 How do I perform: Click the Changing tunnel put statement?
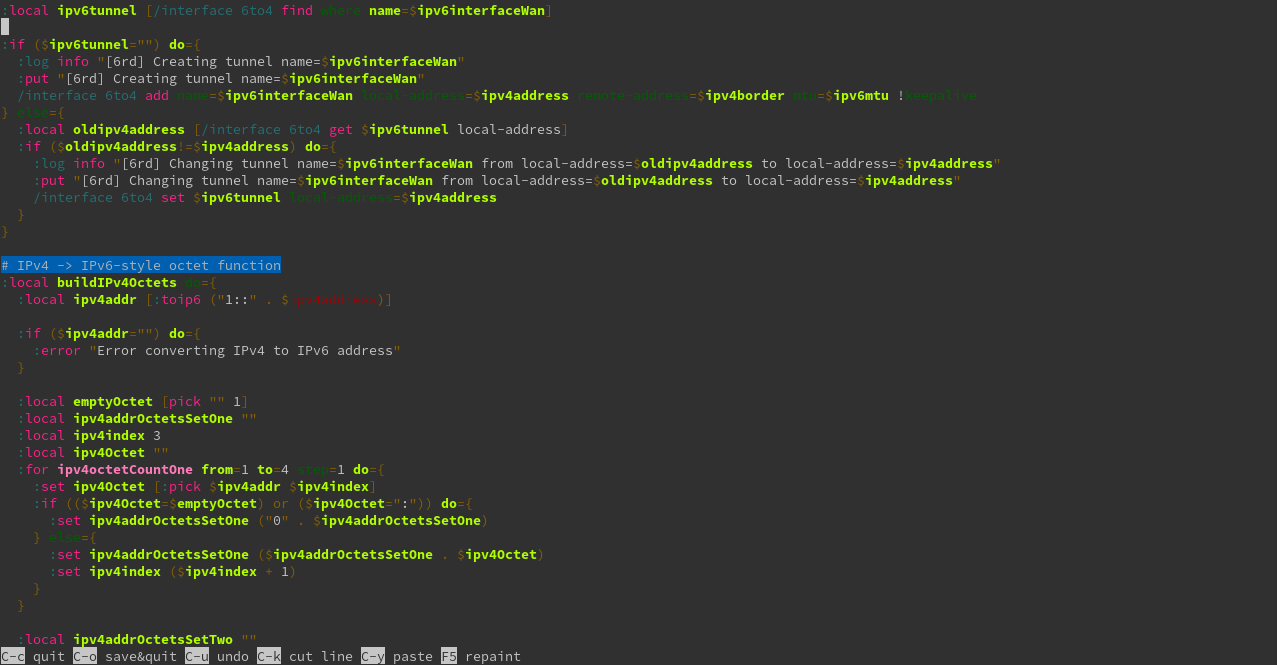point(300,180)
